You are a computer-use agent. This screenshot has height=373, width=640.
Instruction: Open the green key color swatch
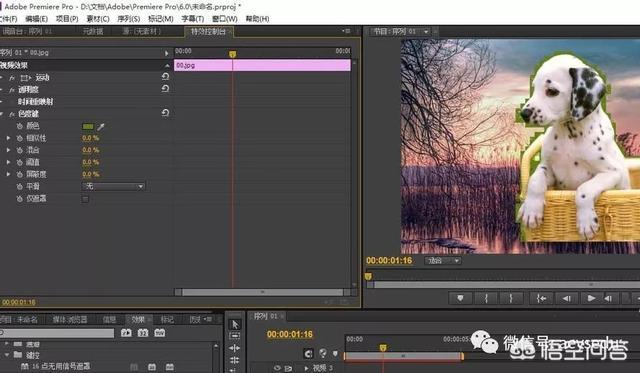click(x=88, y=127)
